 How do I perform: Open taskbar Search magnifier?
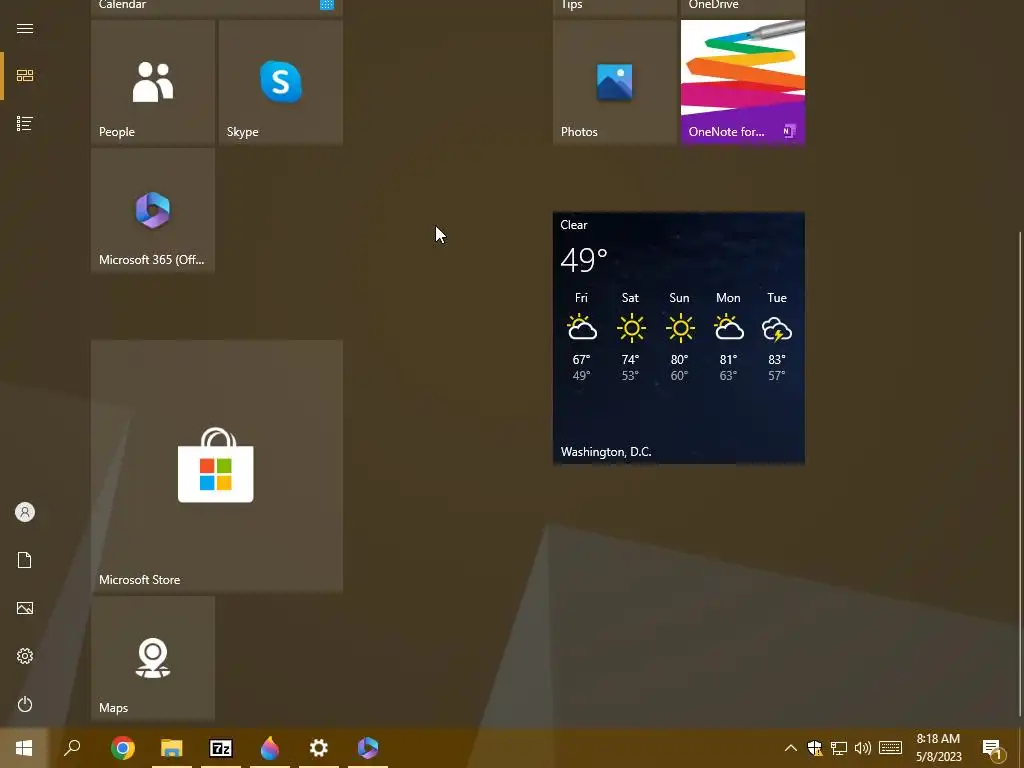click(72, 748)
